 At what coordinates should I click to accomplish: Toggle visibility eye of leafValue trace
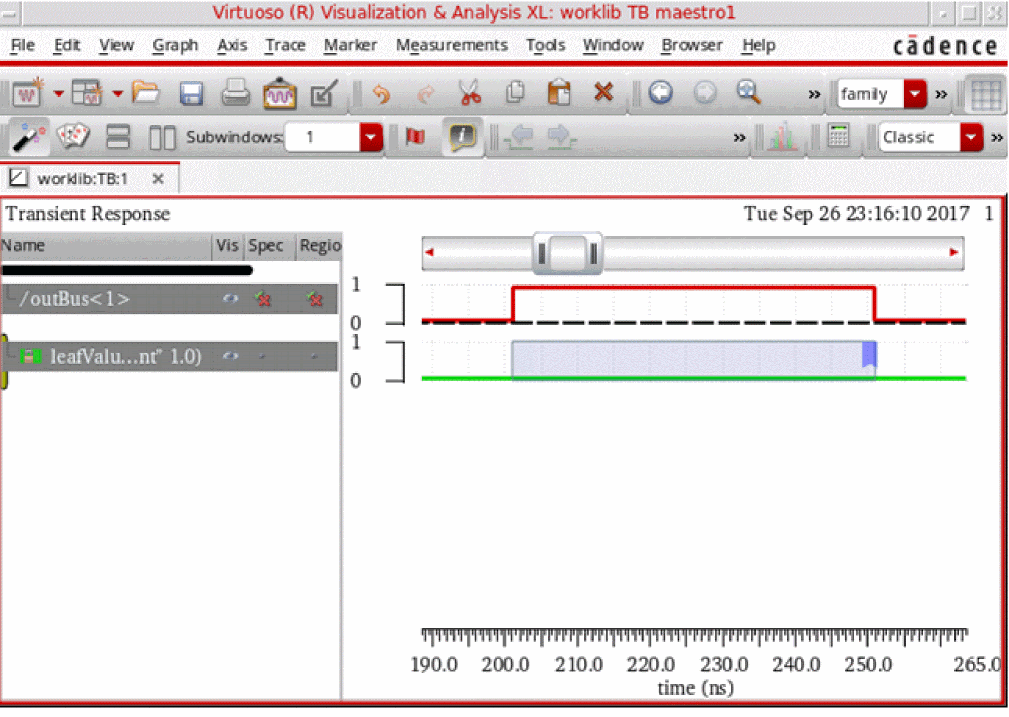point(230,356)
